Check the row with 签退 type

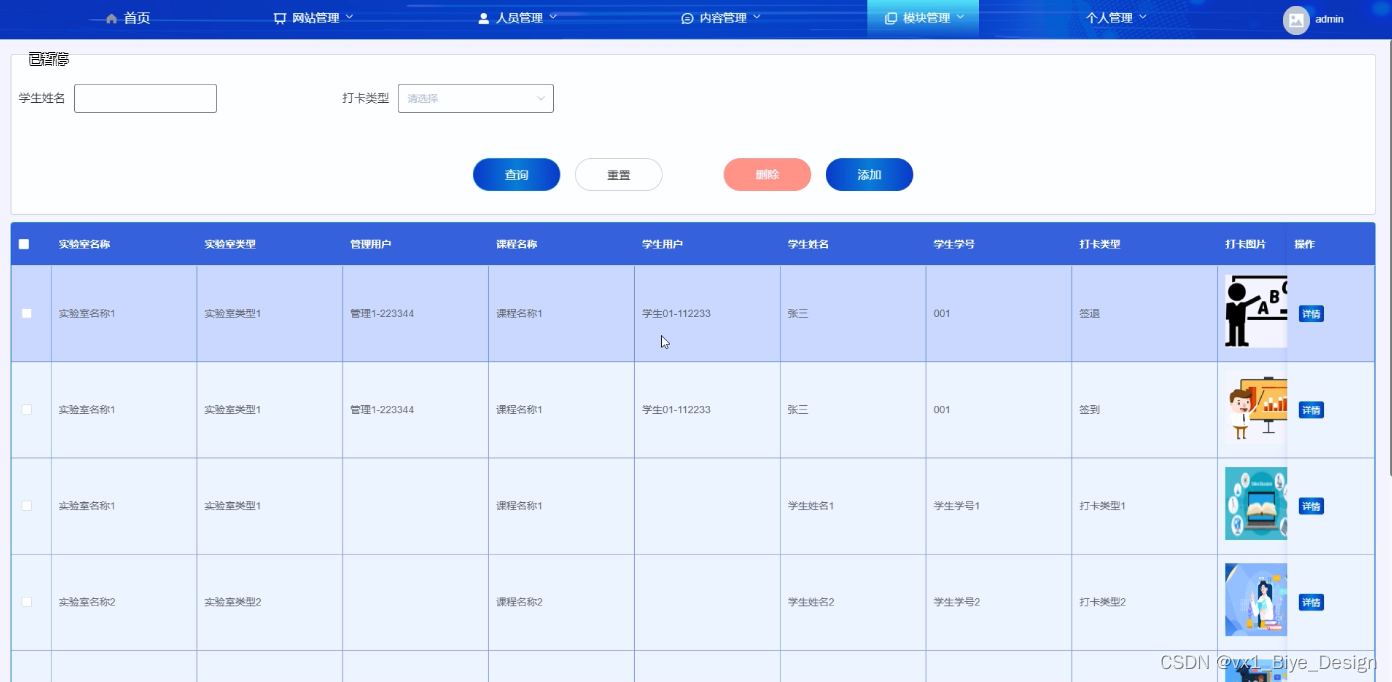27,313
